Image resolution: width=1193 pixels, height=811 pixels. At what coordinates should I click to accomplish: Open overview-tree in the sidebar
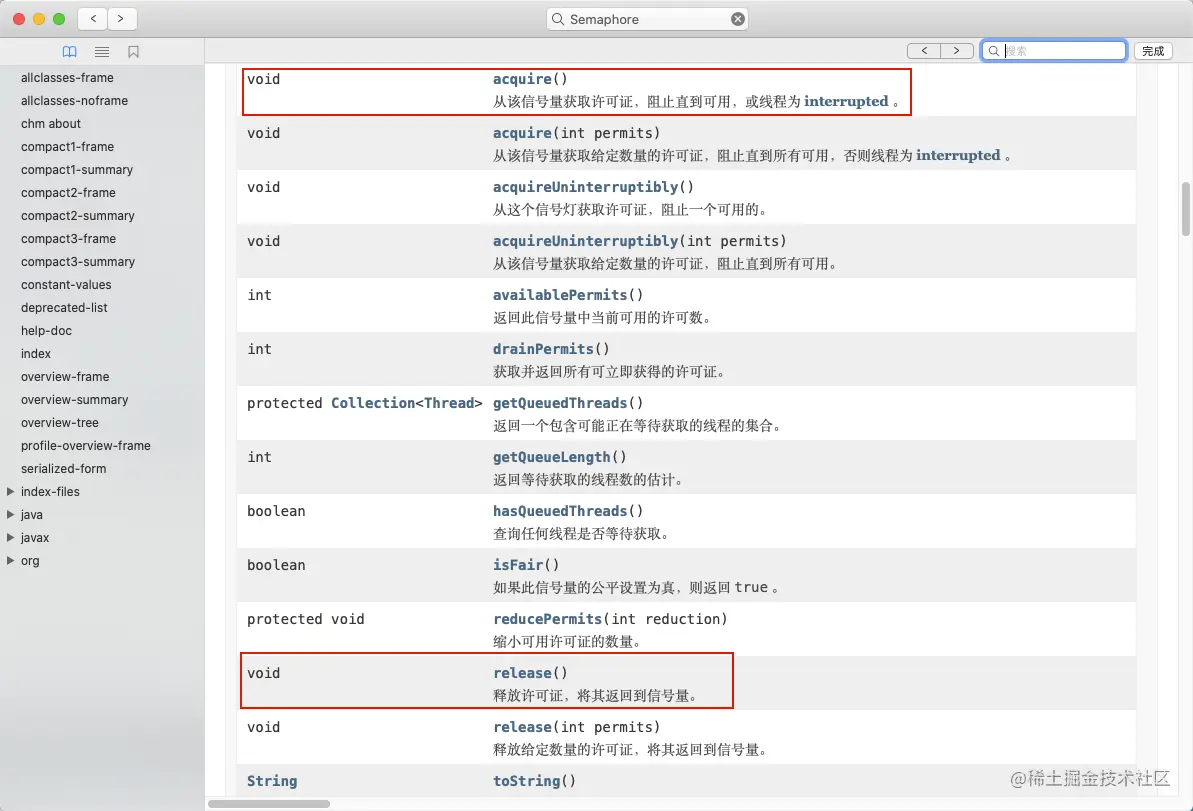[x=59, y=422]
